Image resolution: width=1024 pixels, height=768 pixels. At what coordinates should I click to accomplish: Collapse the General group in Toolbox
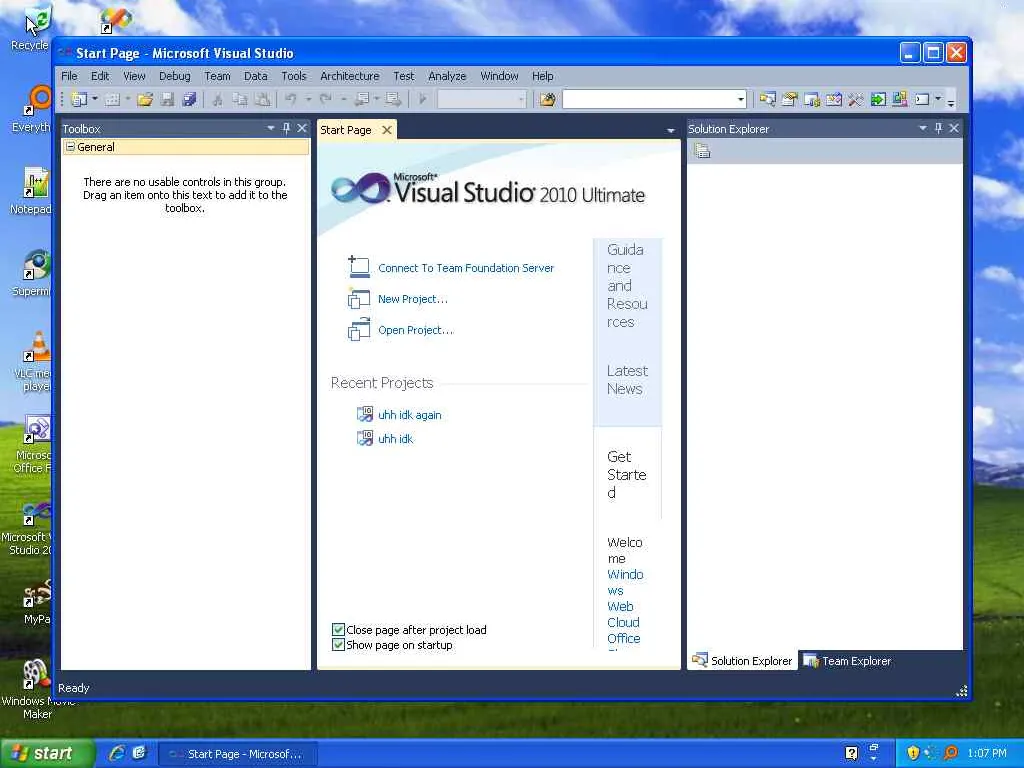pos(71,147)
